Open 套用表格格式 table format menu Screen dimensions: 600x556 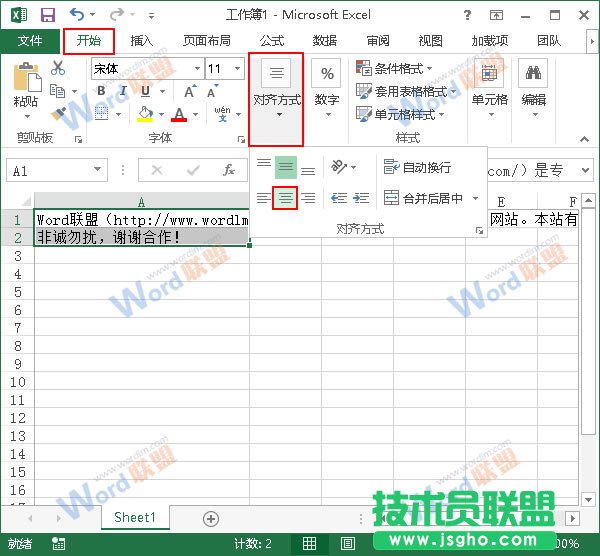(x=406, y=91)
